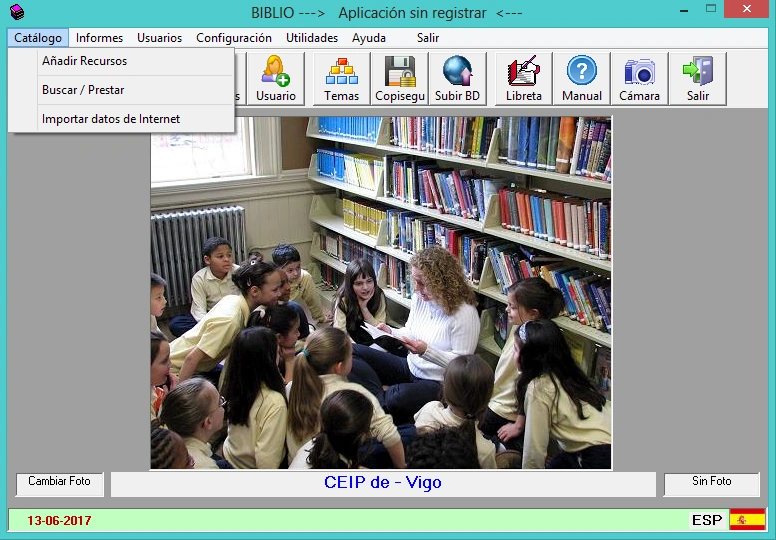Open the Usuarios menu

pyautogui.click(x=159, y=38)
